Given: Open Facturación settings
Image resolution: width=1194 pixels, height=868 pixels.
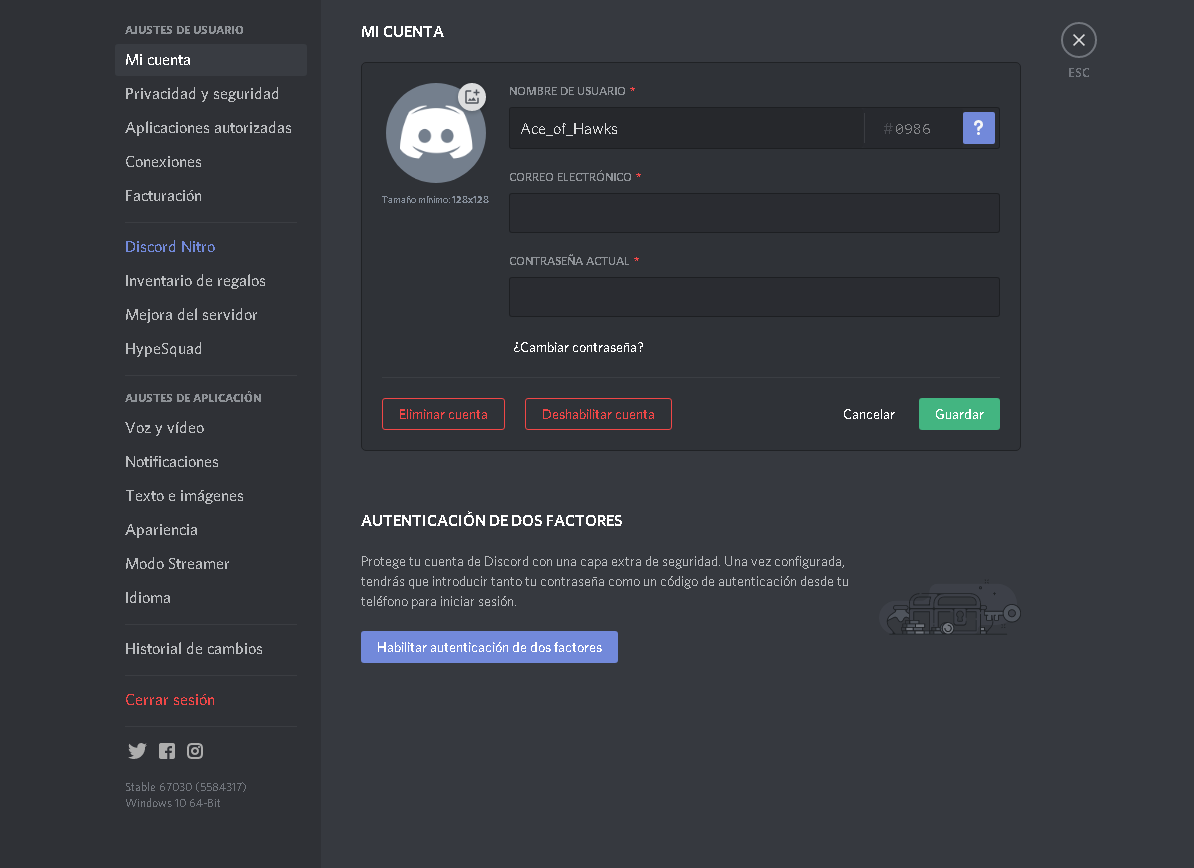Looking at the screenshot, I should pos(211,196).
